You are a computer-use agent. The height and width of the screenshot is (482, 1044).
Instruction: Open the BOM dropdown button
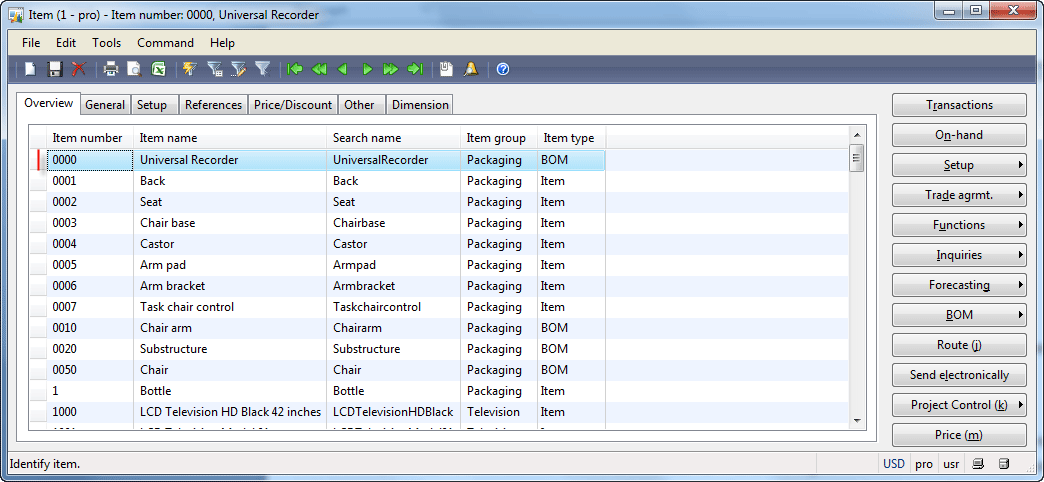(x=959, y=315)
